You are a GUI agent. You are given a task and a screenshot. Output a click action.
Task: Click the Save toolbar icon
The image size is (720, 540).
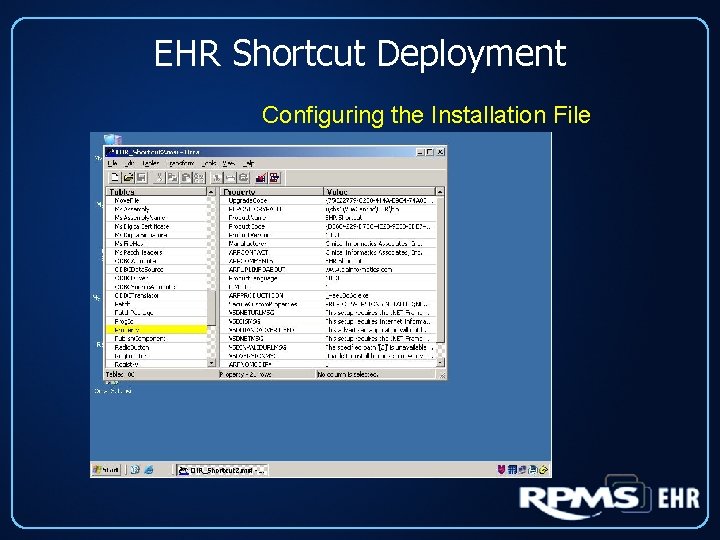click(x=142, y=178)
